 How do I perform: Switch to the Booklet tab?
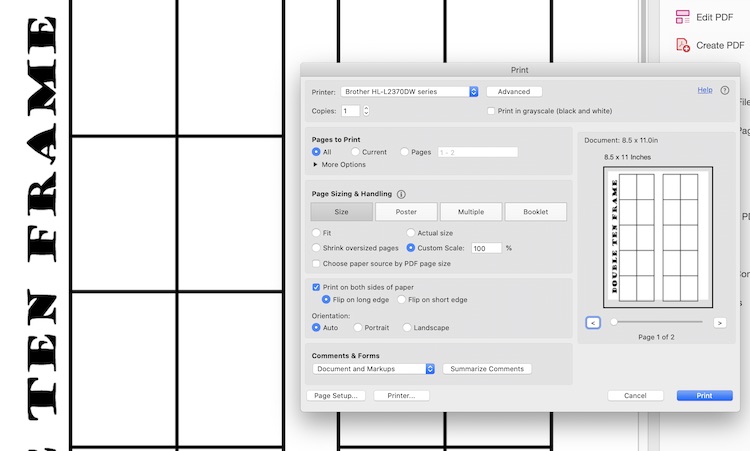coord(536,212)
